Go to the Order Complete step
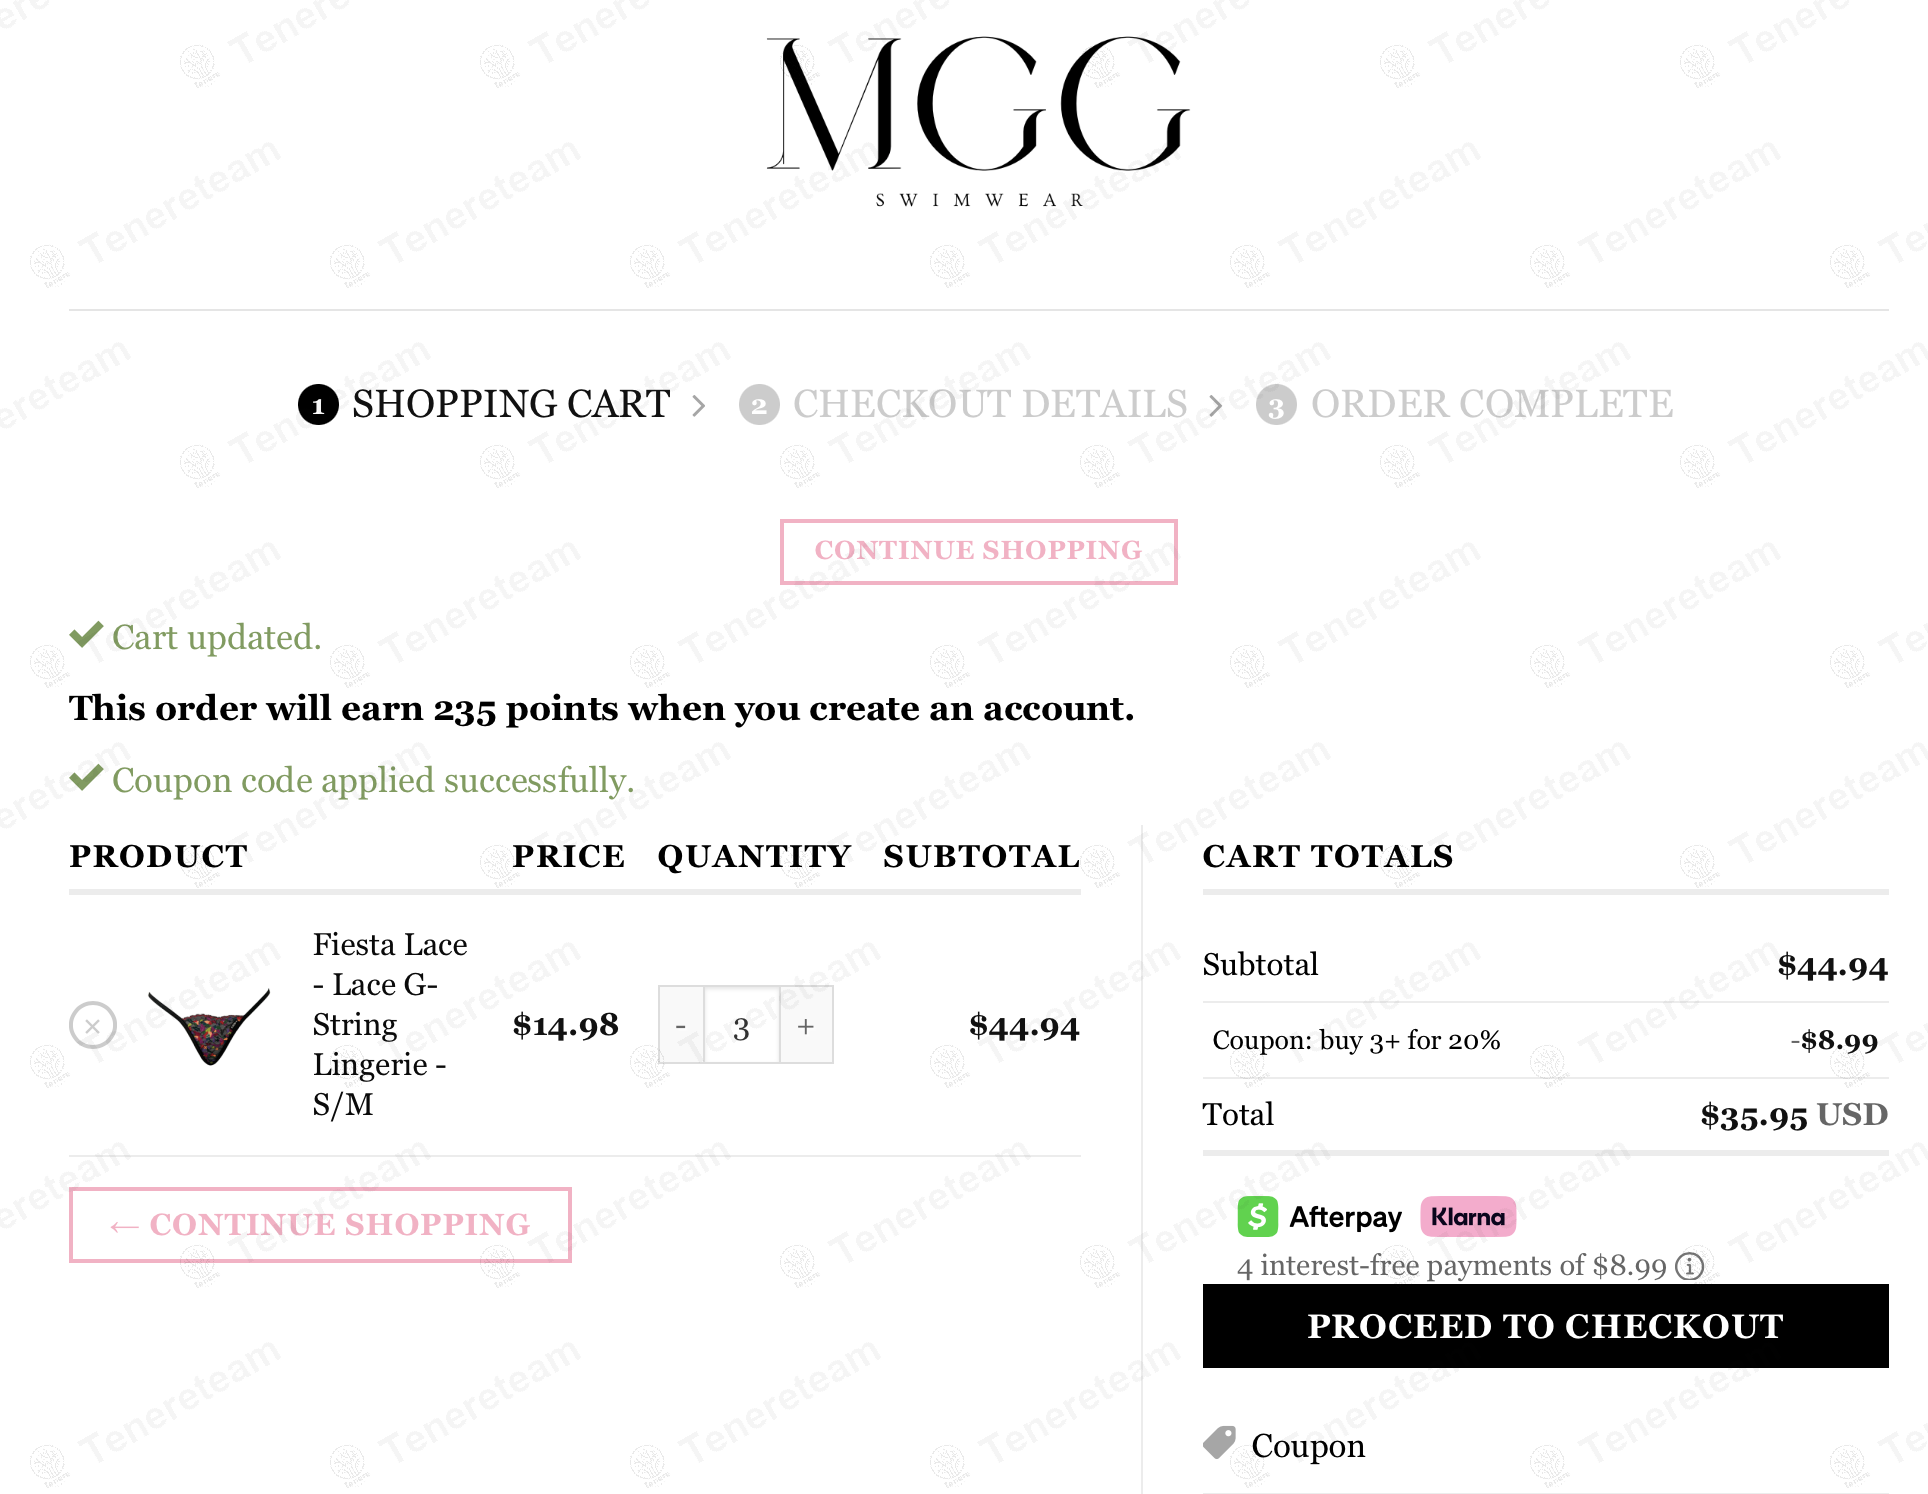Image resolution: width=1928 pixels, height=1494 pixels. [1491, 404]
